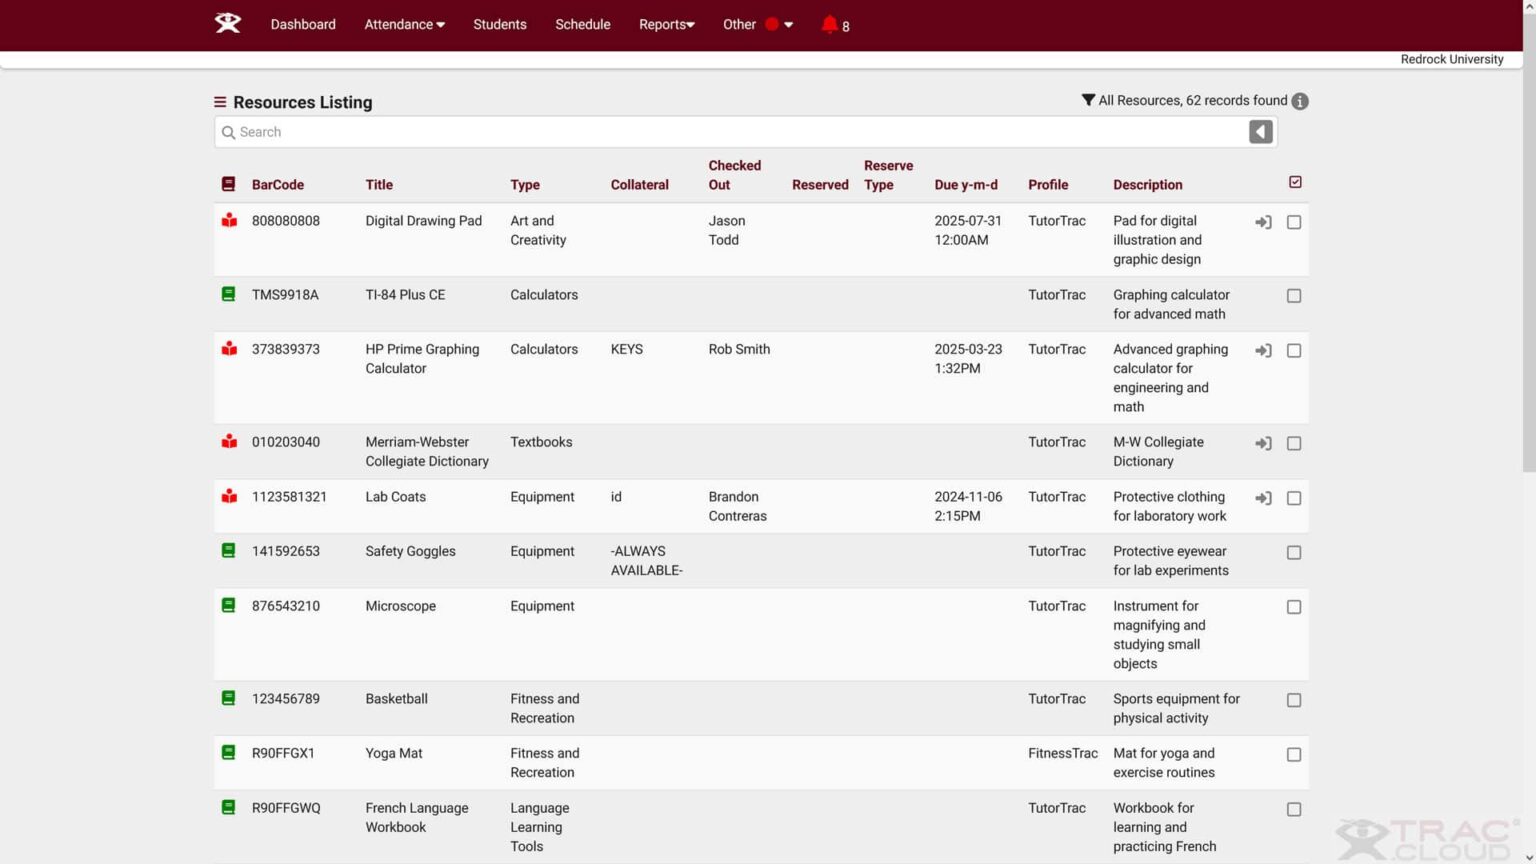Click check-in arrow for Lab Coats
Image resolution: width=1536 pixels, height=864 pixels.
click(1263, 498)
